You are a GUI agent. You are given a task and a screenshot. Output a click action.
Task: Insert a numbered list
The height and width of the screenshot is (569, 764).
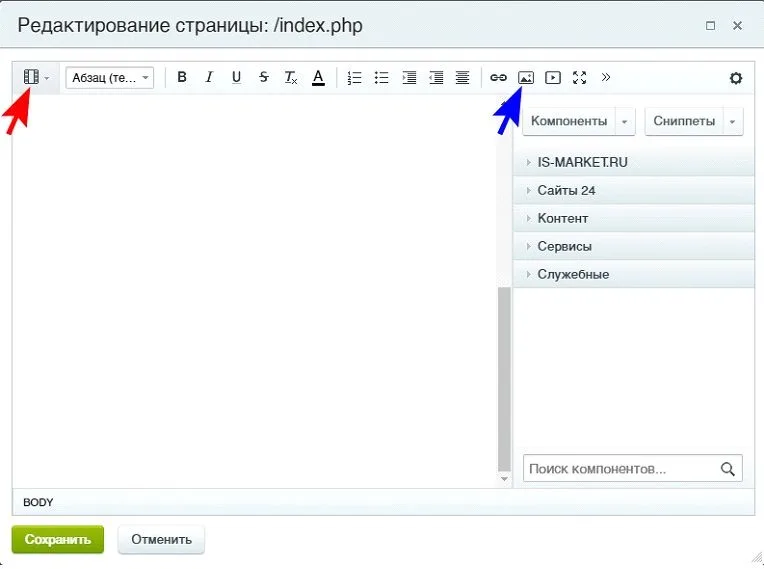[354, 77]
